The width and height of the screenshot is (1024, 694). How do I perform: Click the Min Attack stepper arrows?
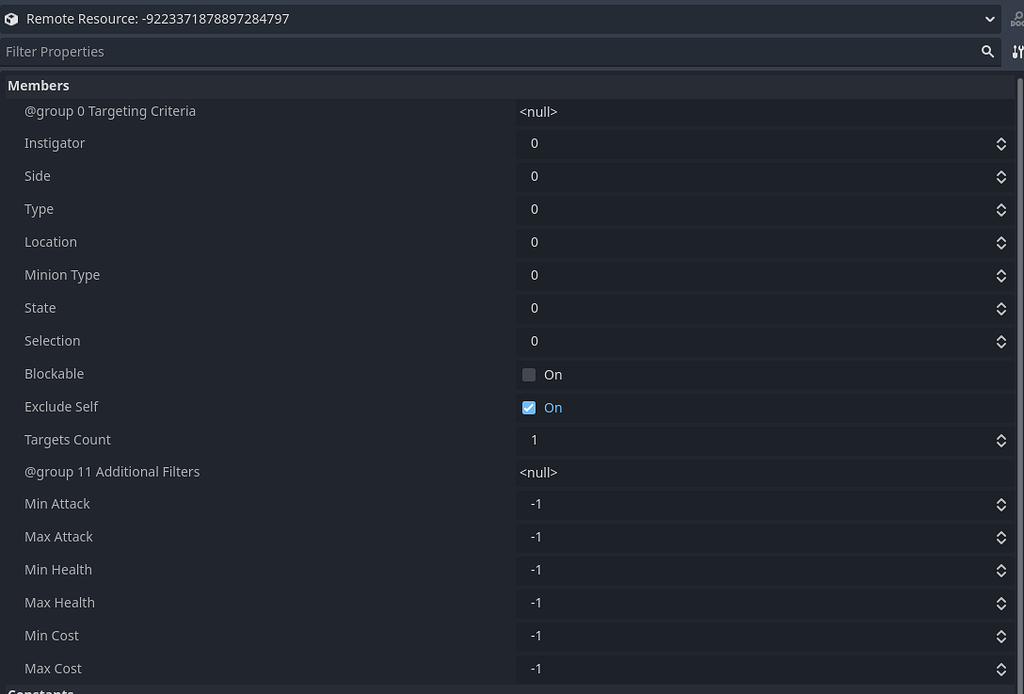click(1000, 504)
